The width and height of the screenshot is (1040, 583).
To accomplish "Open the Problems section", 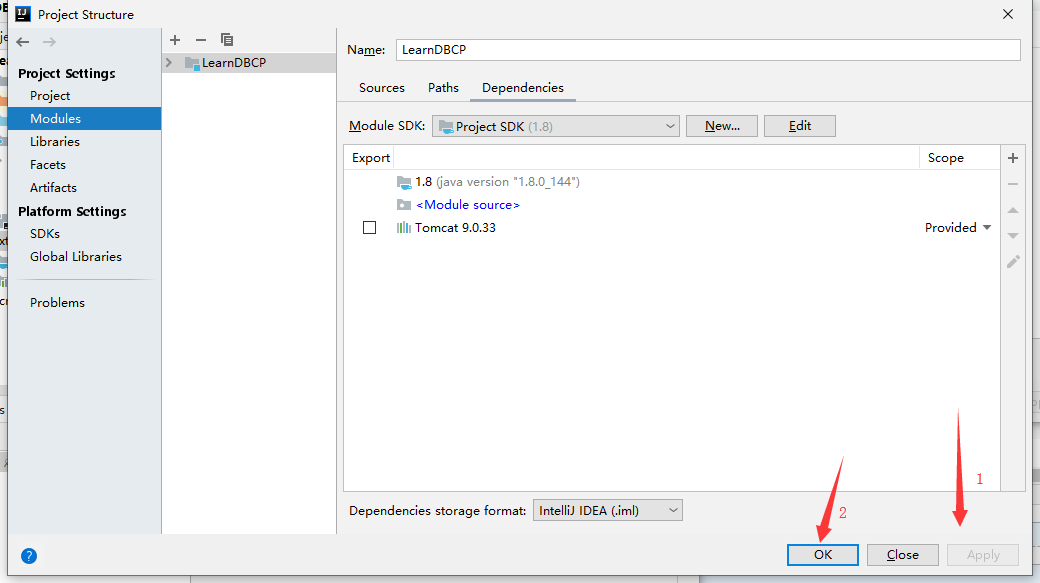I will tap(57, 302).
